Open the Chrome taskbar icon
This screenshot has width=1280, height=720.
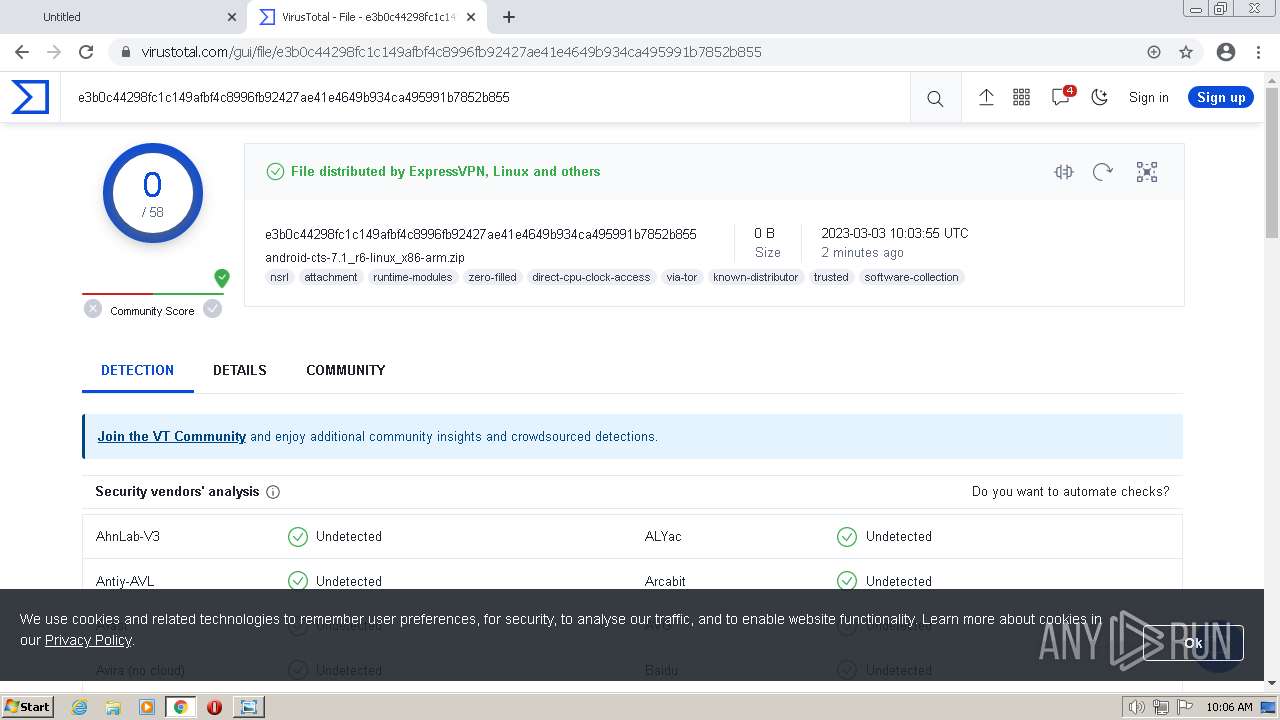coord(181,707)
